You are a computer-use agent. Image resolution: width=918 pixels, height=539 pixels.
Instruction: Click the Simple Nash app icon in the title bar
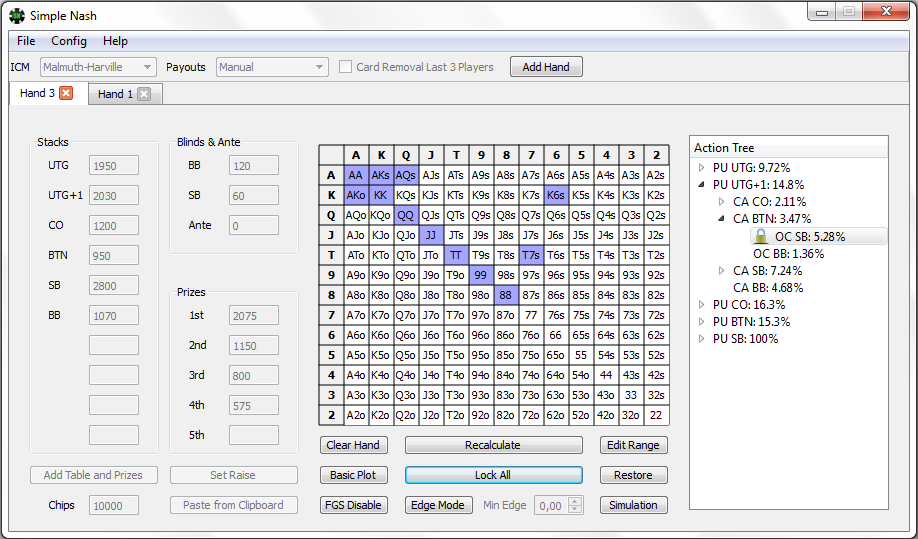coord(17,15)
